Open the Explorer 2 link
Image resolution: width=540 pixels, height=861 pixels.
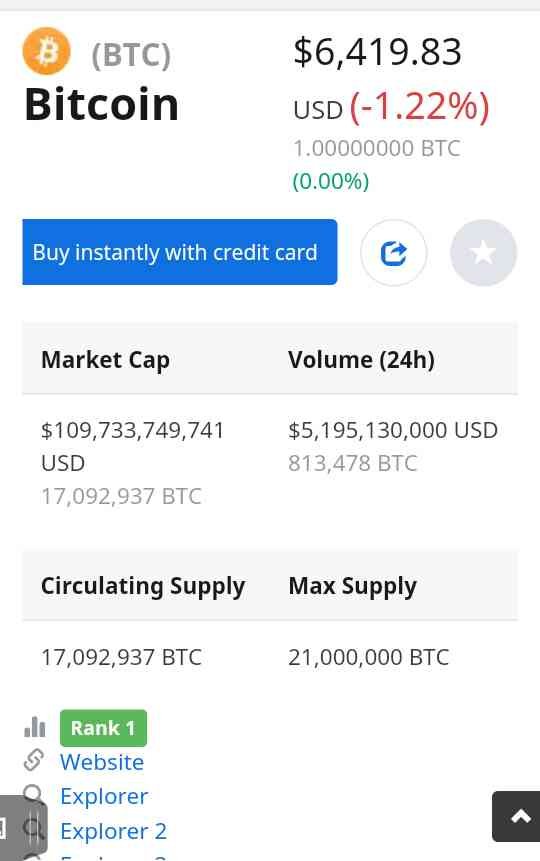(x=114, y=831)
